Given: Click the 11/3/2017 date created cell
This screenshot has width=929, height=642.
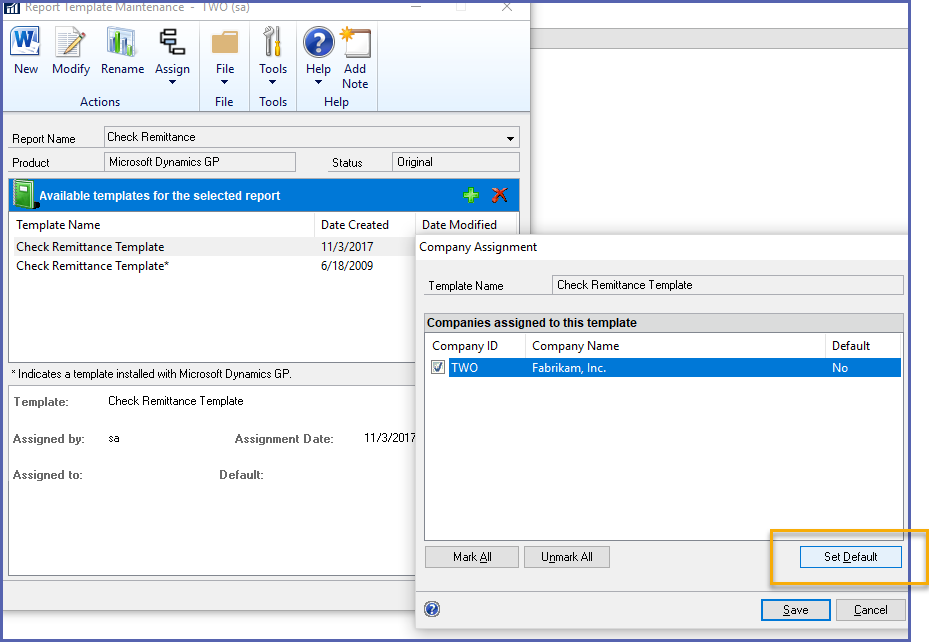Looking at the screenshot, I should point(347,247).
